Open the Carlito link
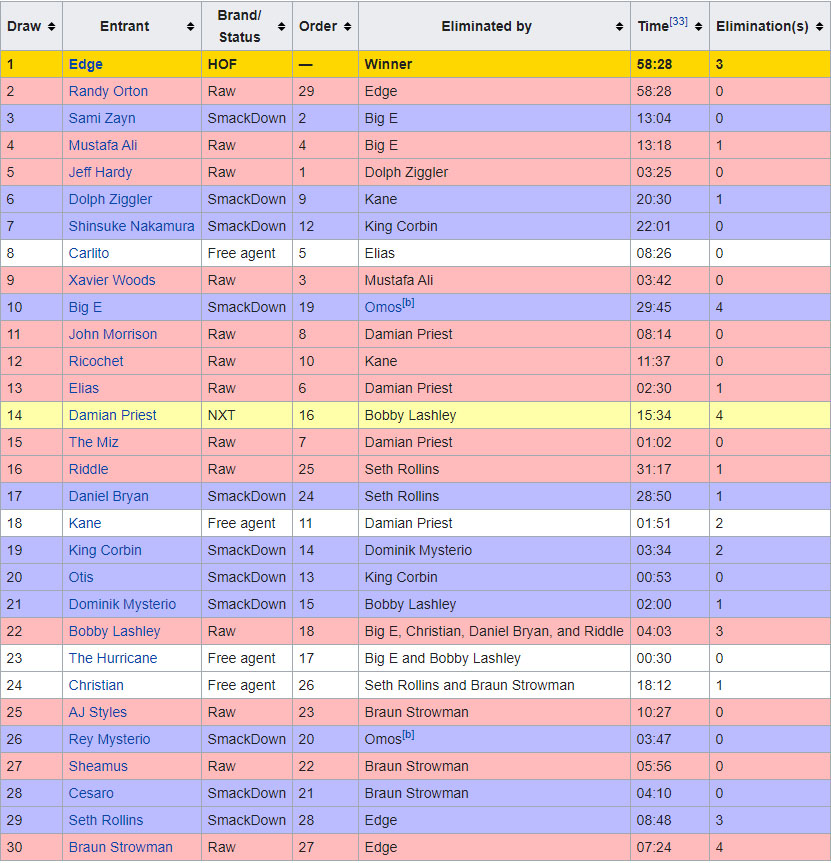The width and height of the screenshot is (831, 863). pos(89,253)
